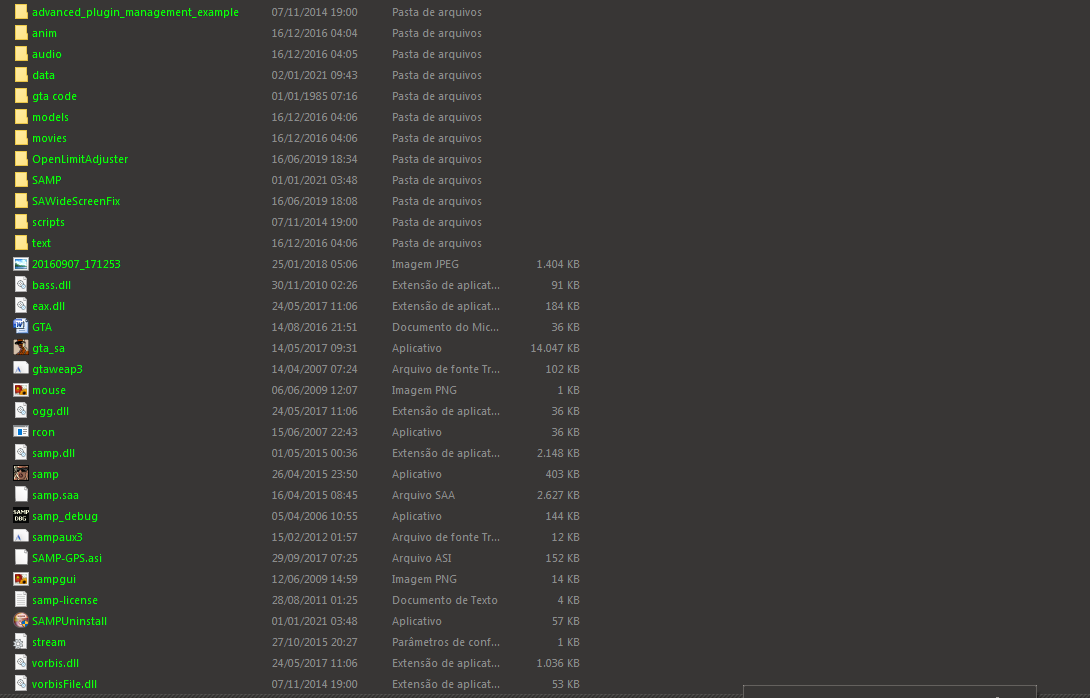Select the audio folder icon
Viewport: 1090px width, 698px height.
pyautogui.click(x=21, y=54)
